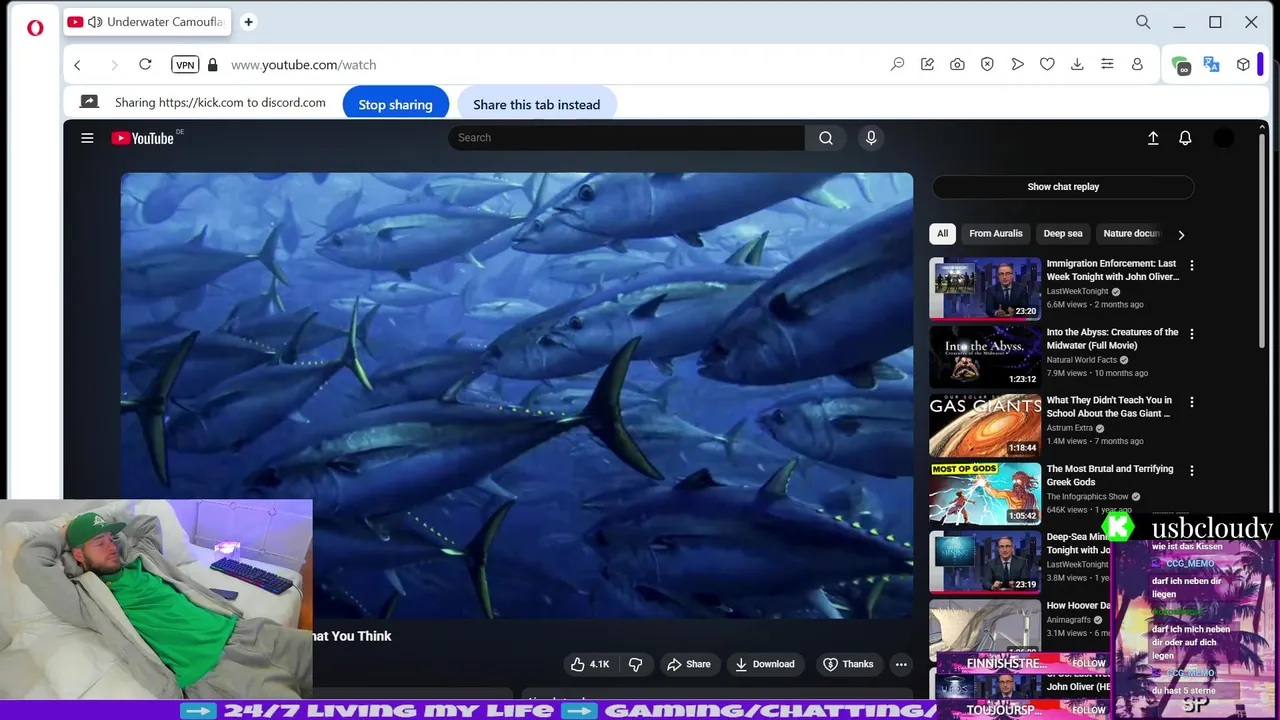Bookmark the page with heart icon

click(x=1047, y=64)
